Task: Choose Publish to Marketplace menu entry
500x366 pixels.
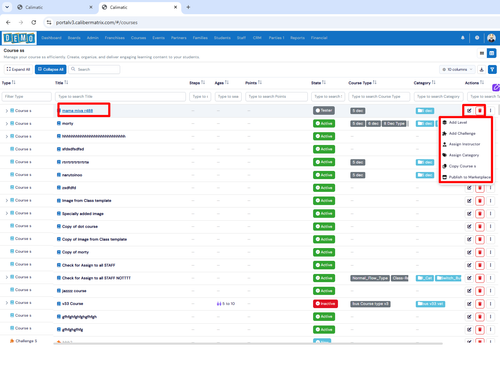Action: (x=466, y=177)
